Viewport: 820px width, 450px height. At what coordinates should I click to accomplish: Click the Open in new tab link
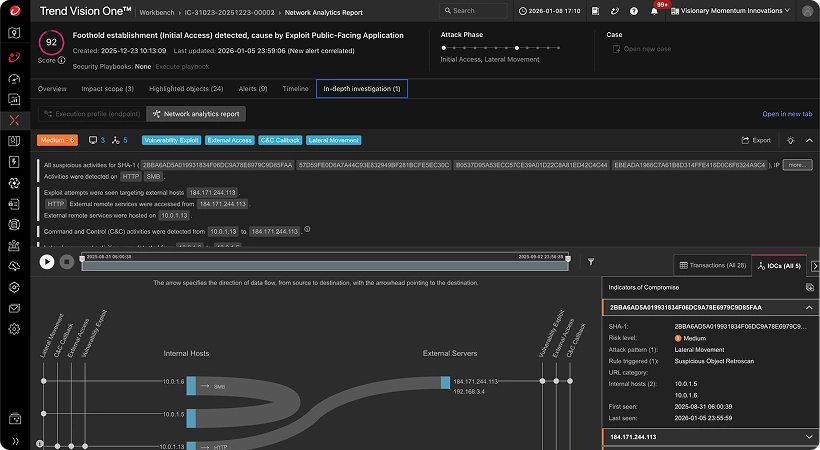point(787,114)
